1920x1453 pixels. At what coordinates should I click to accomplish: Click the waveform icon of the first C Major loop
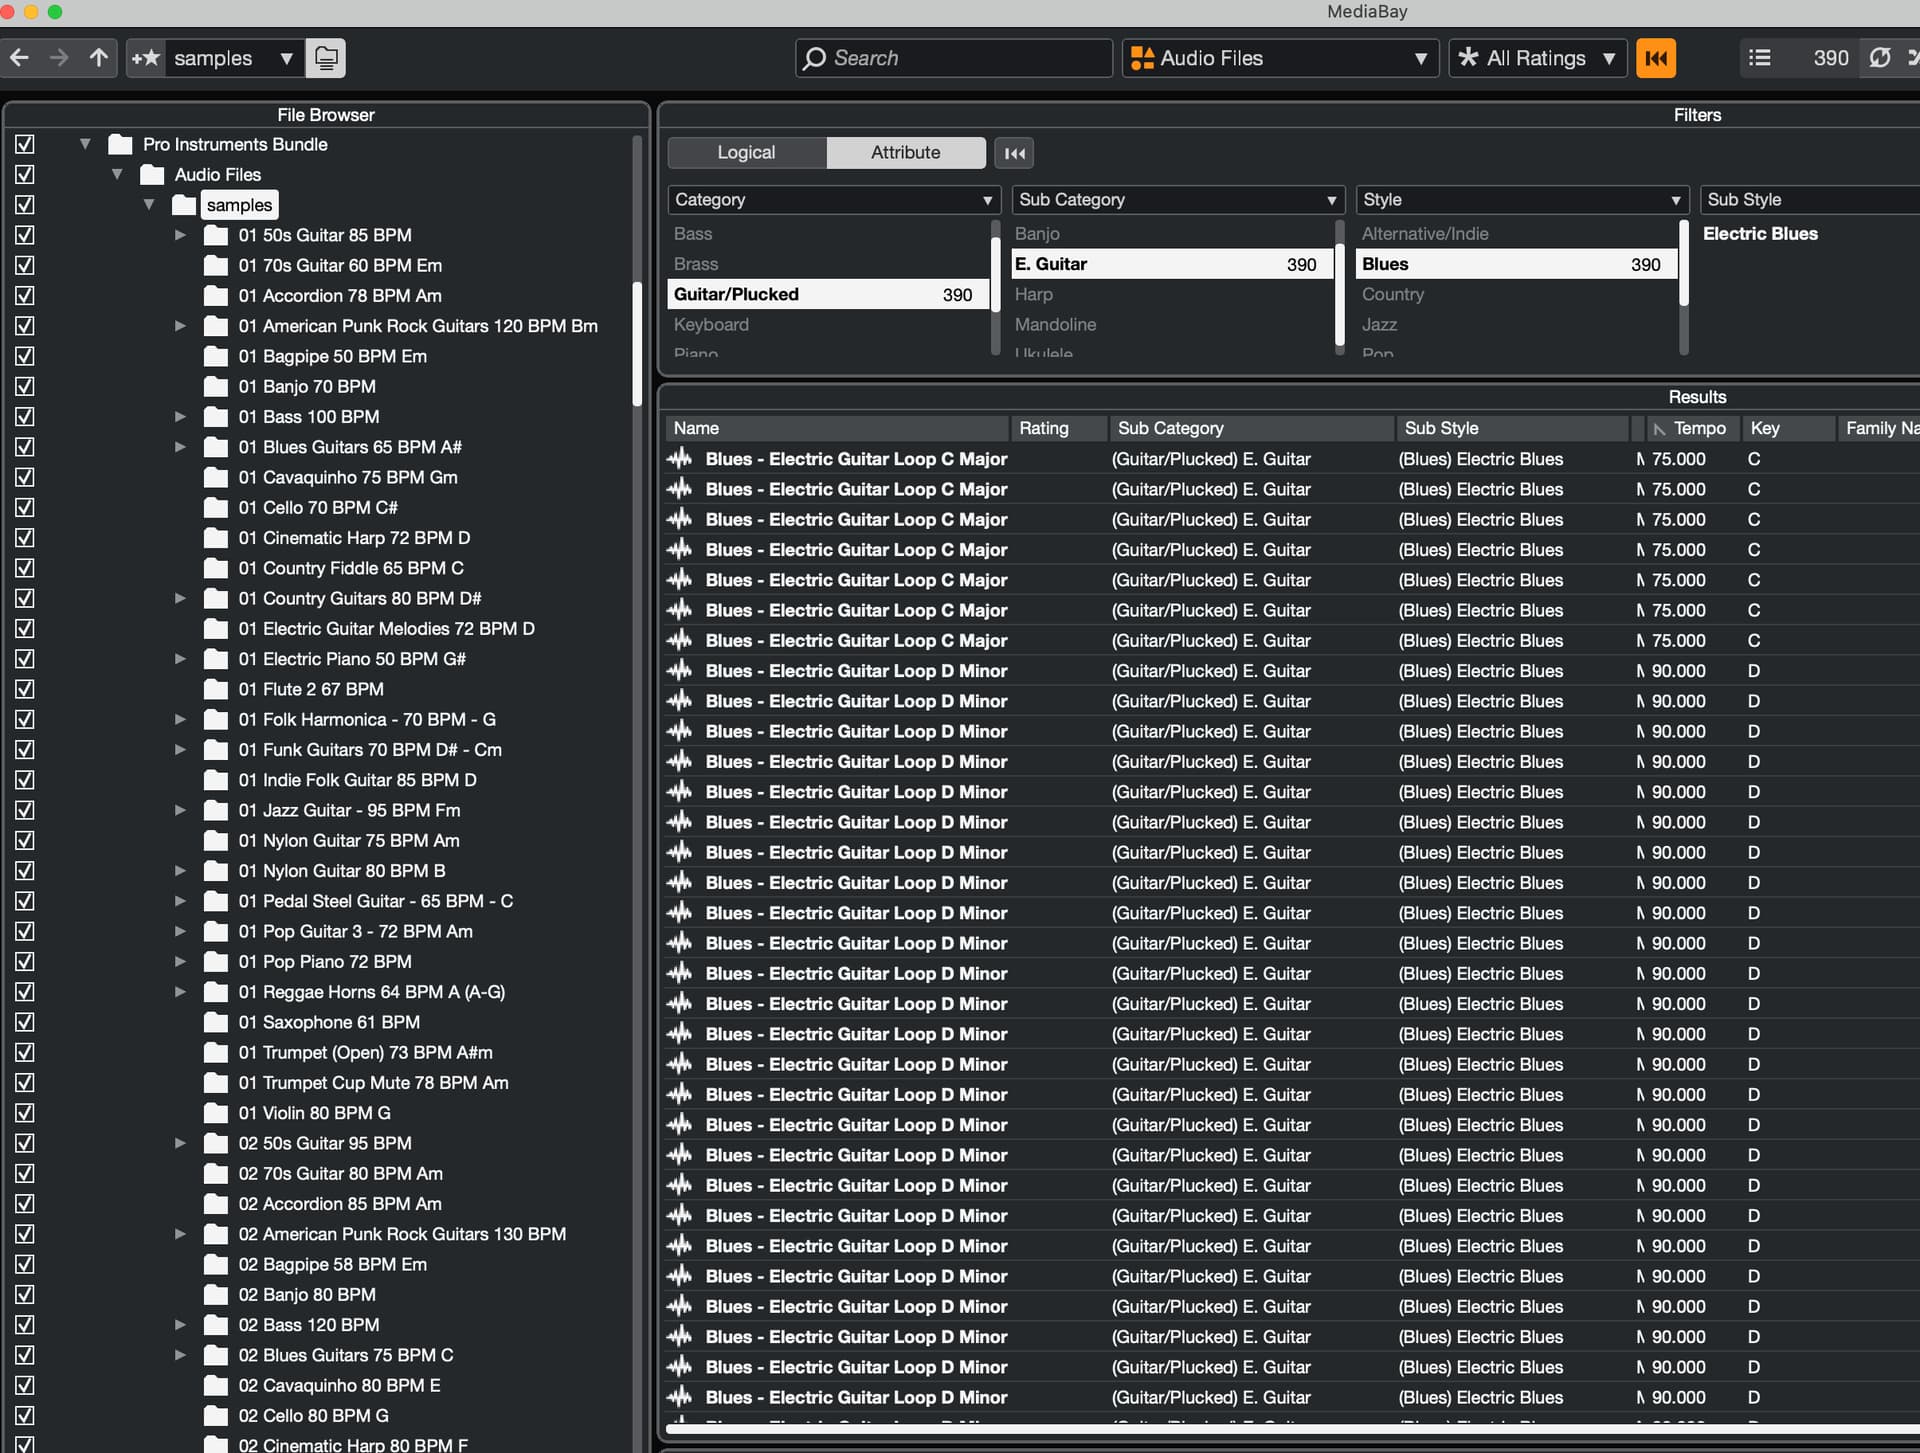(x=680, y=459)
